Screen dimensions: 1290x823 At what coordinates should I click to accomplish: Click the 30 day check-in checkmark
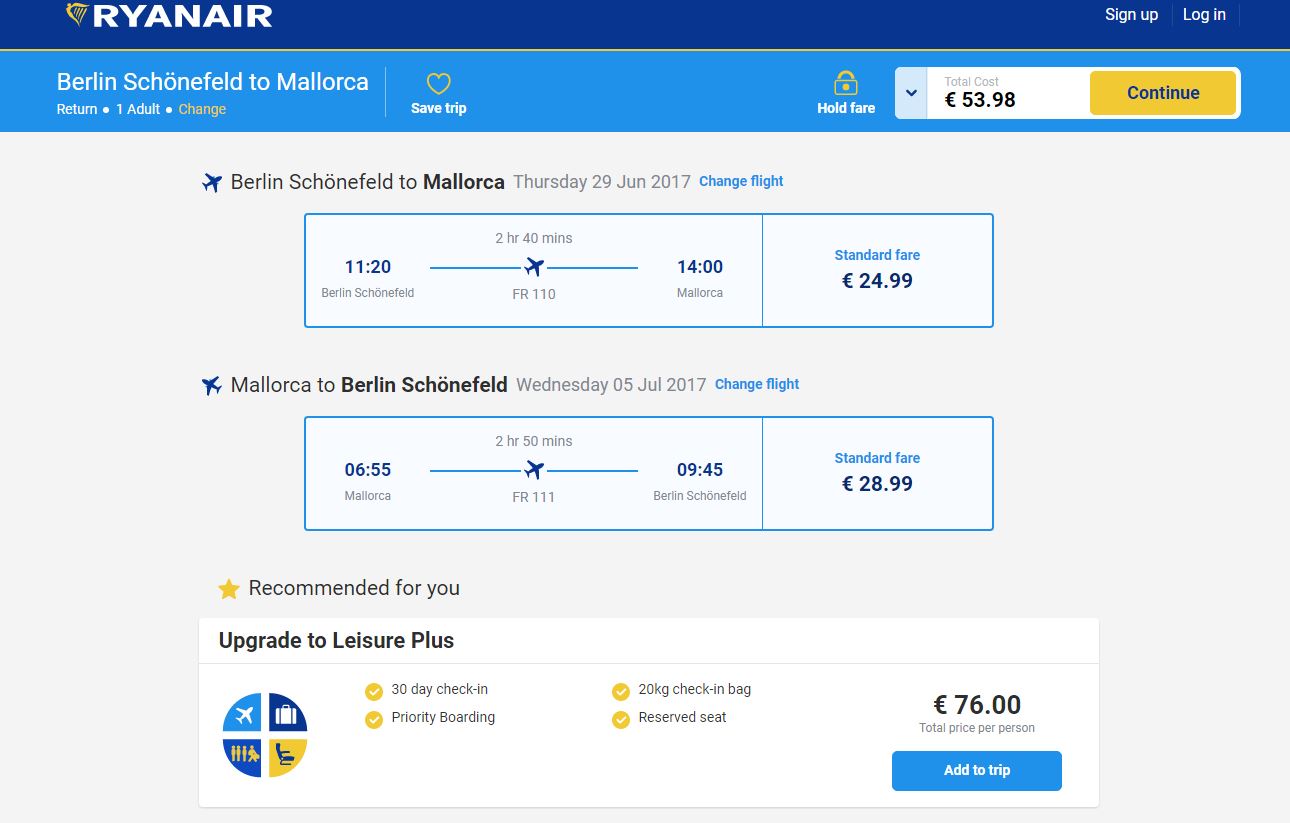point(374,691)
